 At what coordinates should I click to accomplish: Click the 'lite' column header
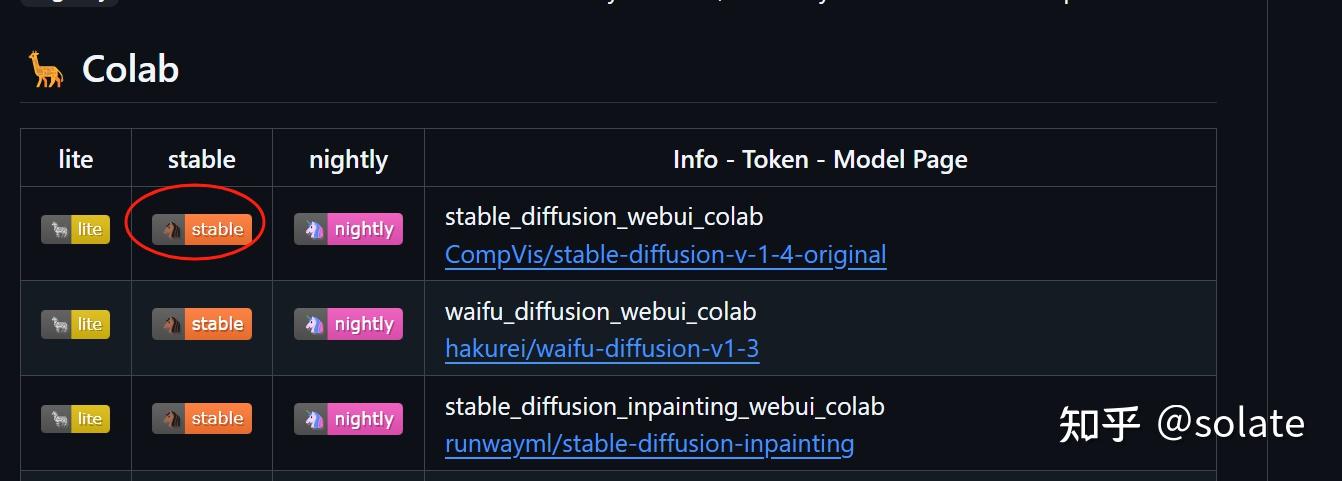coord(76,159)
